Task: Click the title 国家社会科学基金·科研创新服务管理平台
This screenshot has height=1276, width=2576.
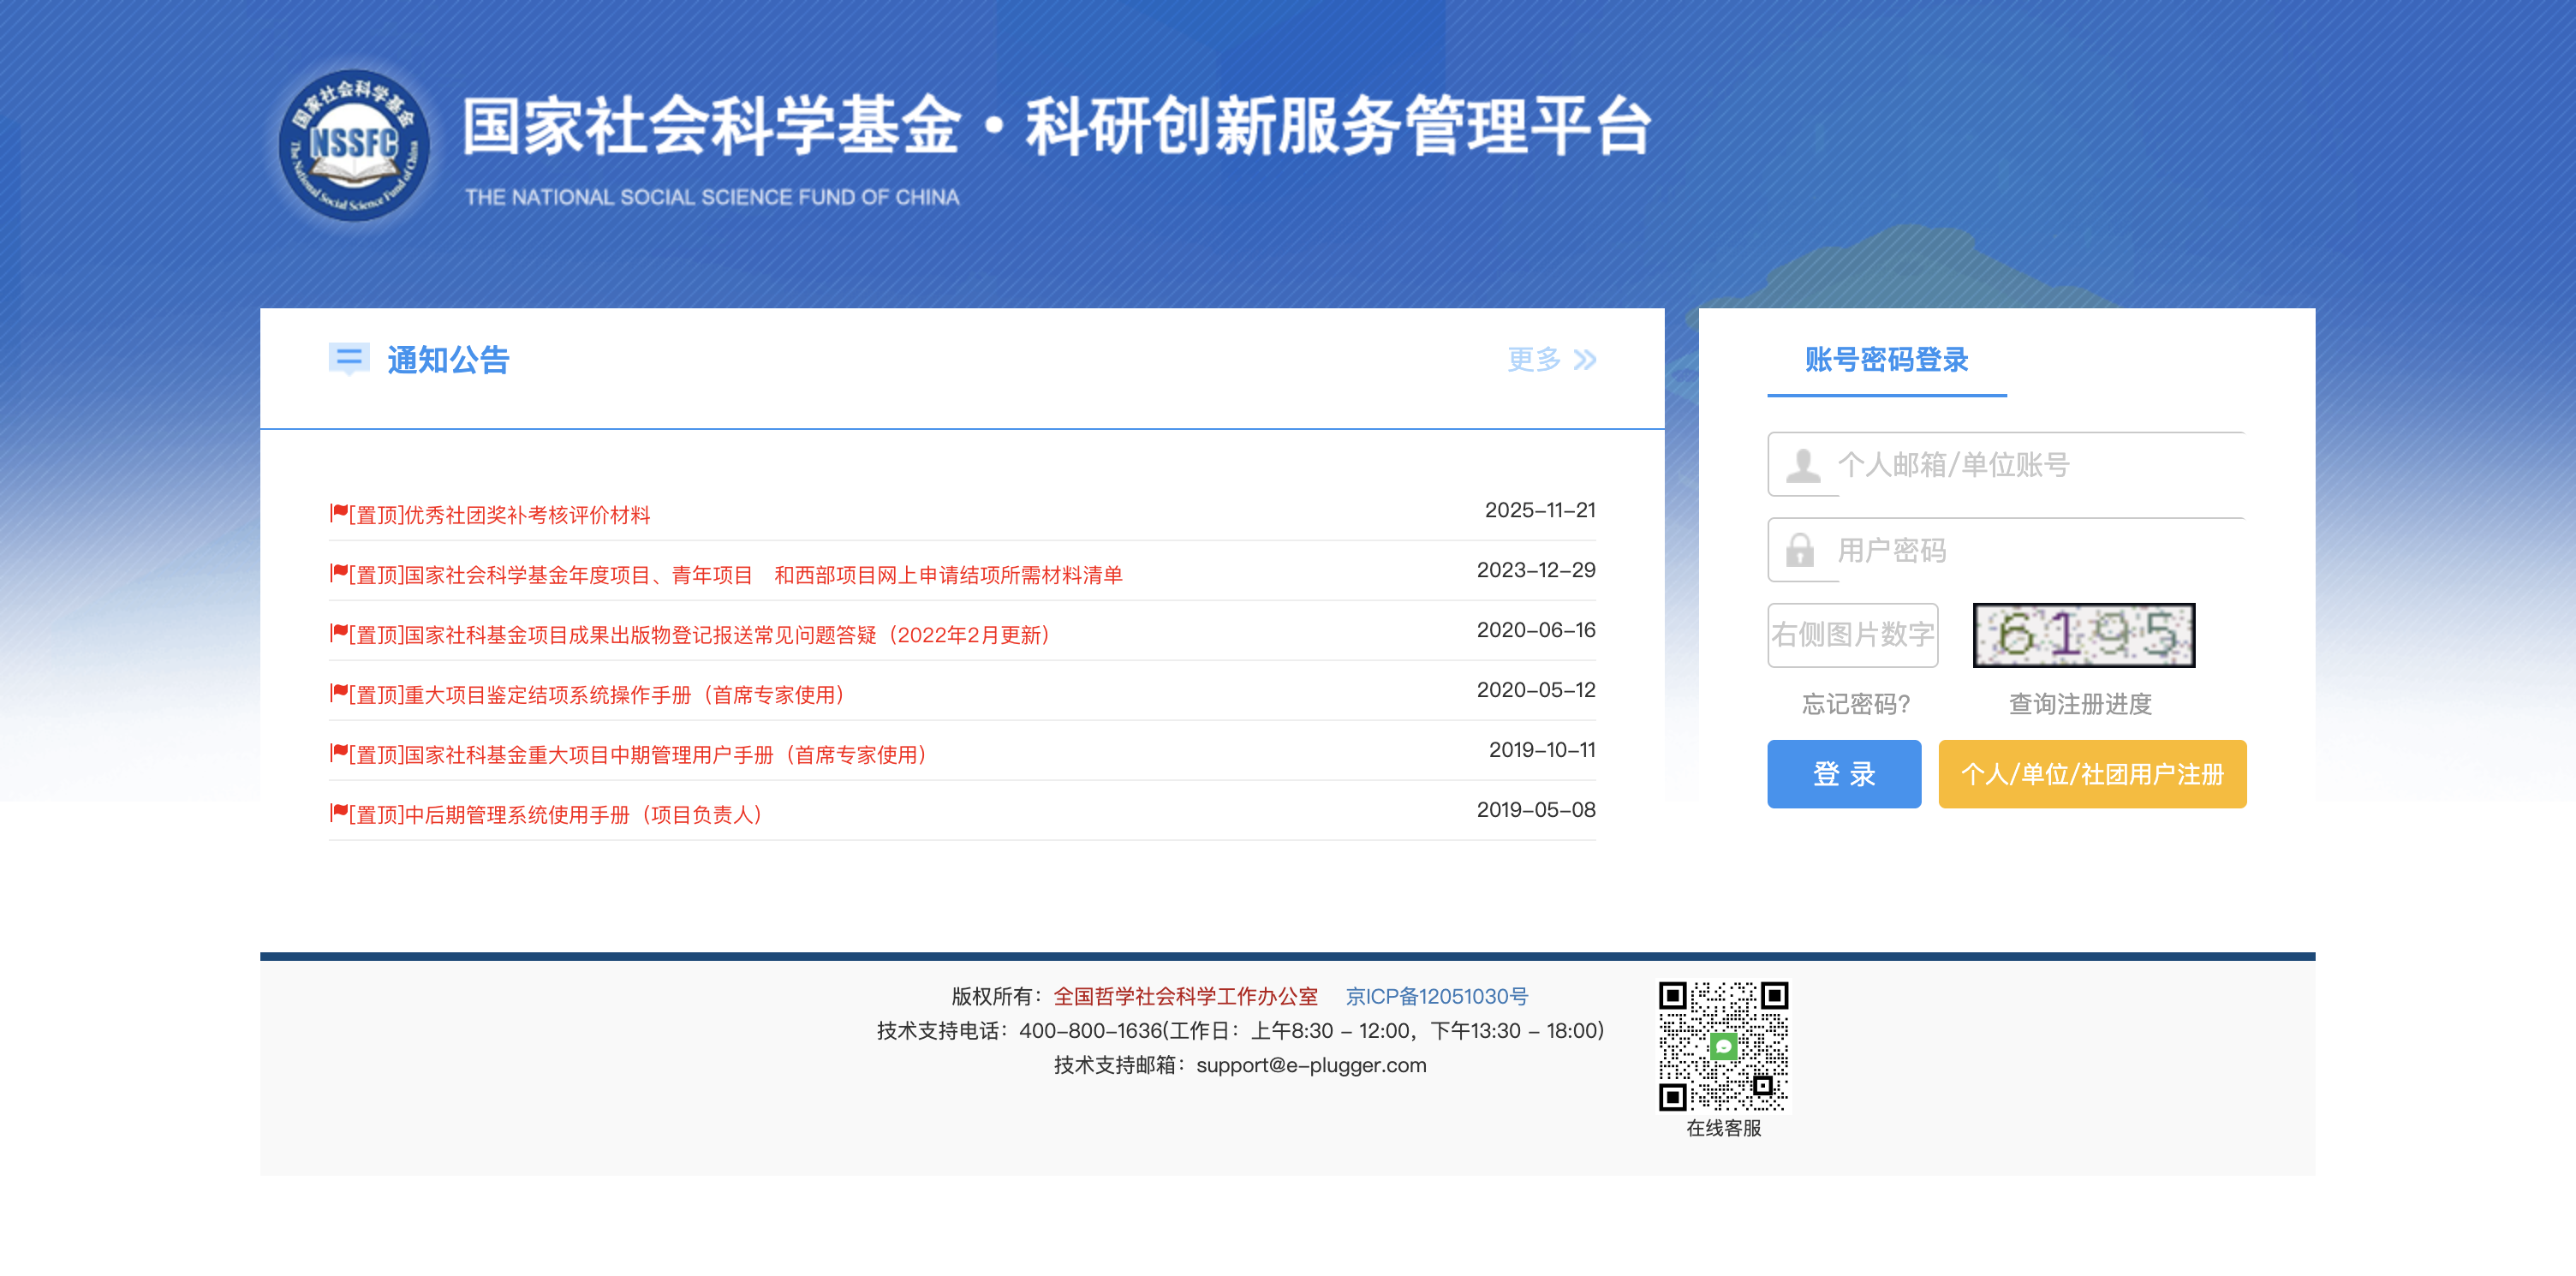Action: [1056, 127]
